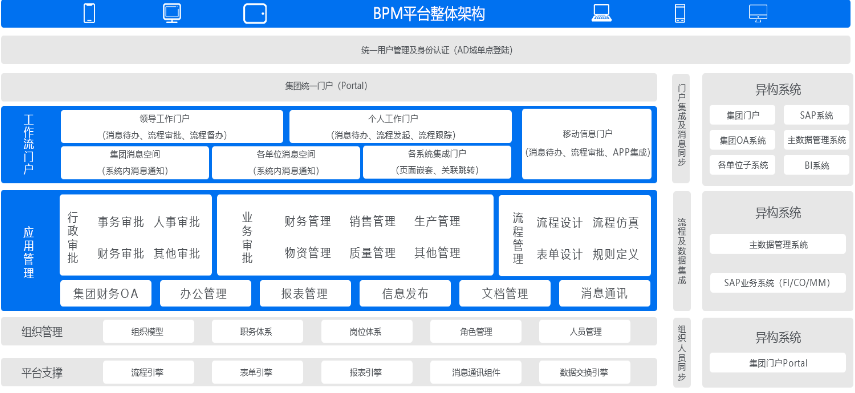Select 财务管理 under 业务审批
Viewport: 855px width, 393px height.
[x=308, y=221]
